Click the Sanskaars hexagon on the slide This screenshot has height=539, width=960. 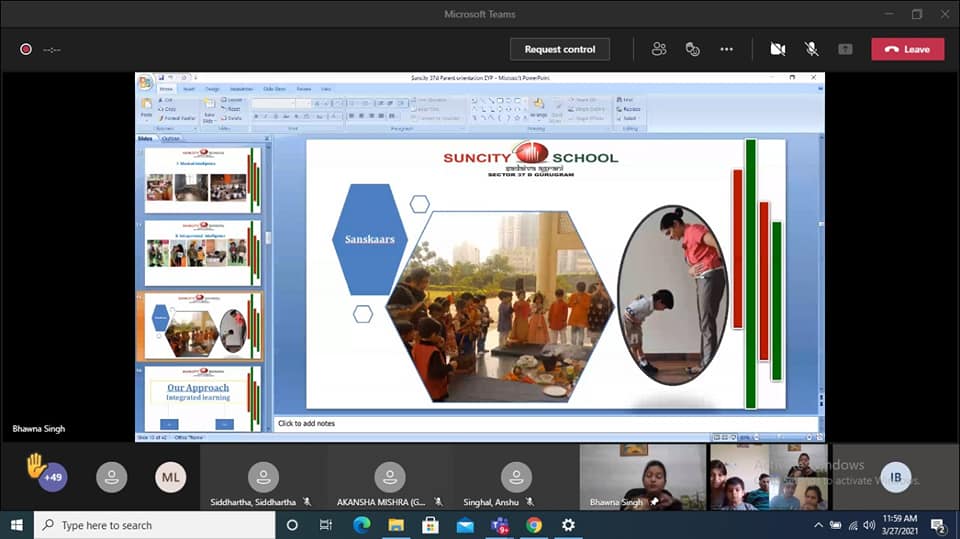pyautogui.click(x=369, y=239)
